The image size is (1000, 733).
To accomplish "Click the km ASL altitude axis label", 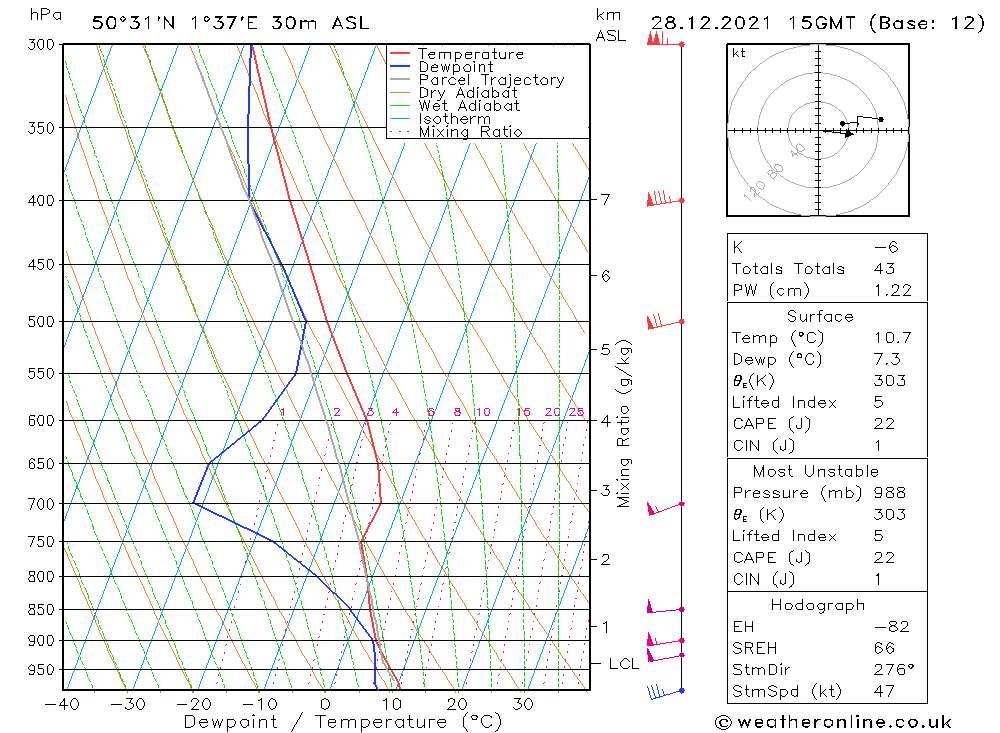I will (611, 26).
